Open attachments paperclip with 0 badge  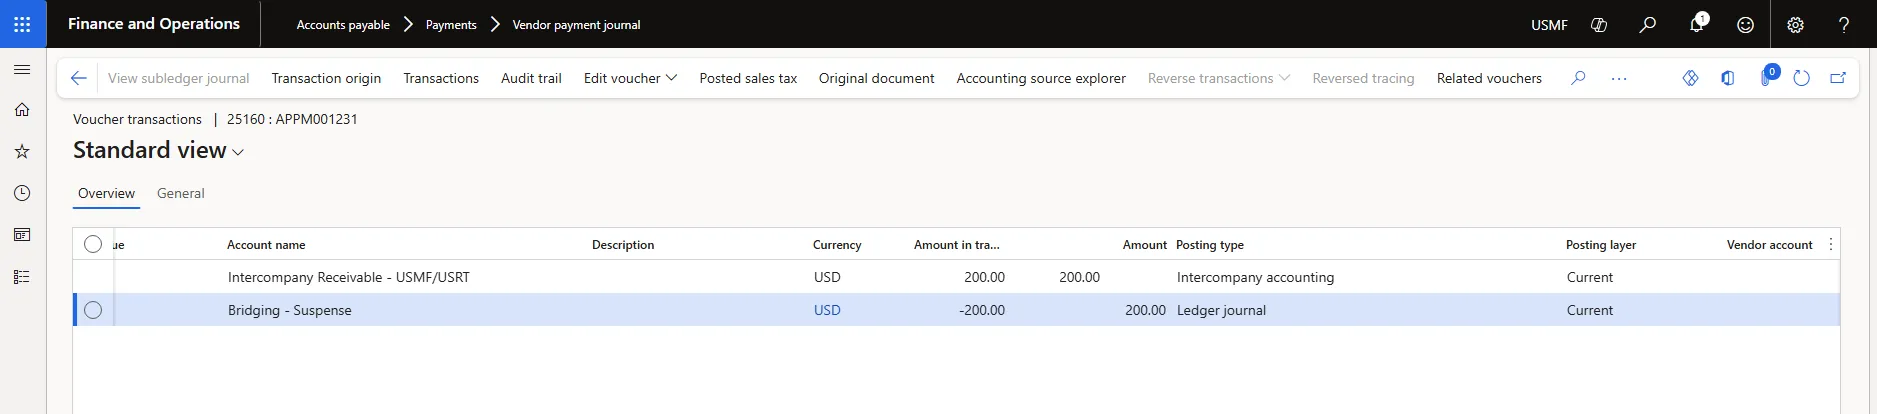click(1767, 76)
